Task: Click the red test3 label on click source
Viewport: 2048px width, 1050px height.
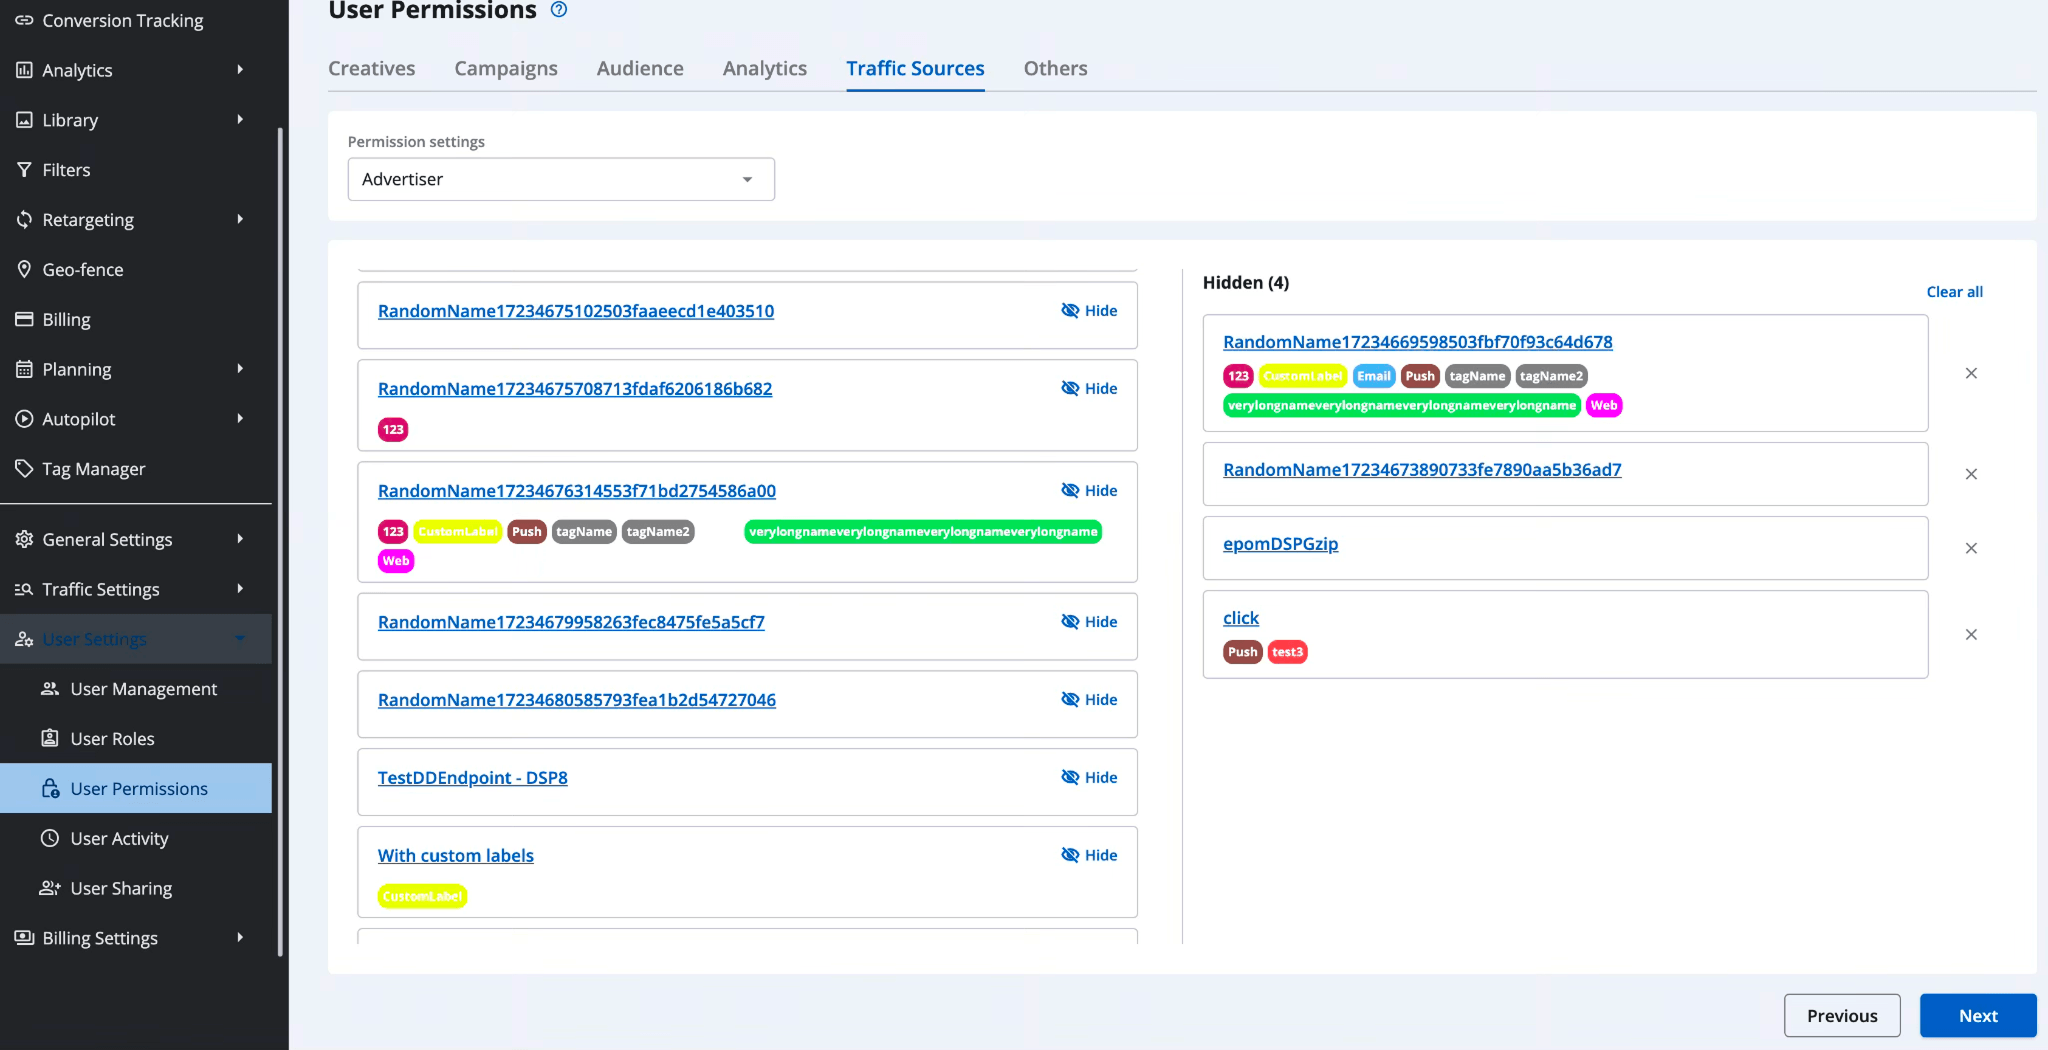Action: click(1288, 652)
